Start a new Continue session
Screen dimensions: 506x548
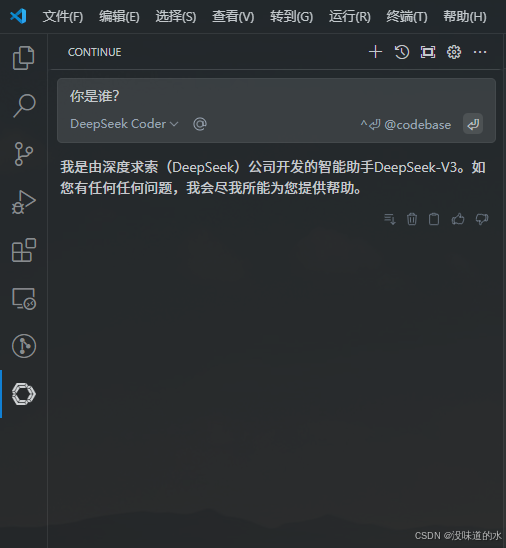[x=375, y=52]
